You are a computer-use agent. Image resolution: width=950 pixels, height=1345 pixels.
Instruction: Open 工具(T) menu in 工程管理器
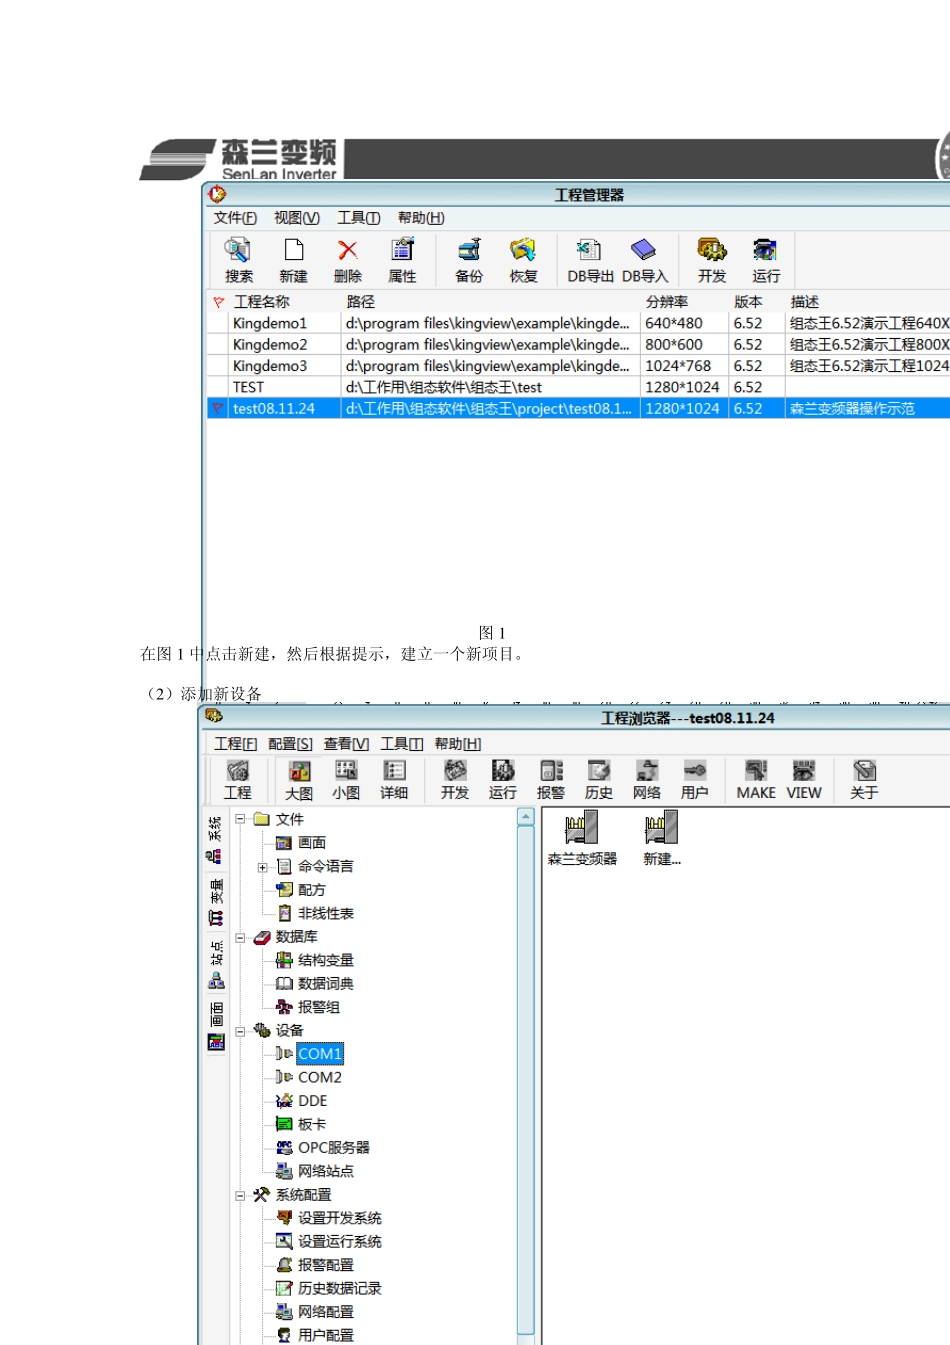[x=359, y=218]
